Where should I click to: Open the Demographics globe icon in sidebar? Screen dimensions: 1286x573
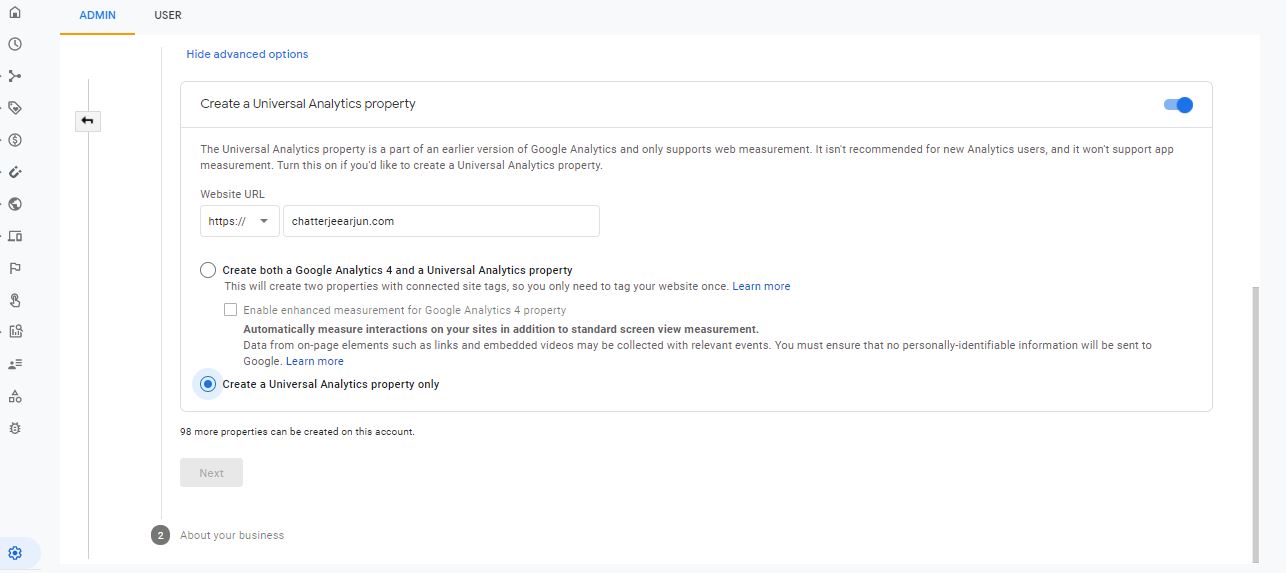pyautogui.click(x=15, y=204)
